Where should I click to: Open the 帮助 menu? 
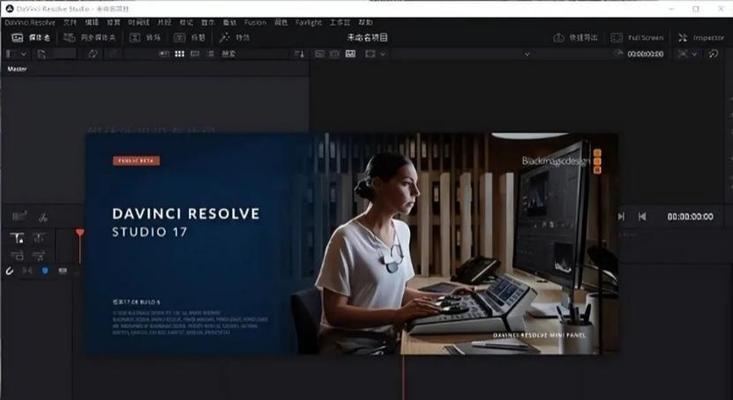[365, 22]
